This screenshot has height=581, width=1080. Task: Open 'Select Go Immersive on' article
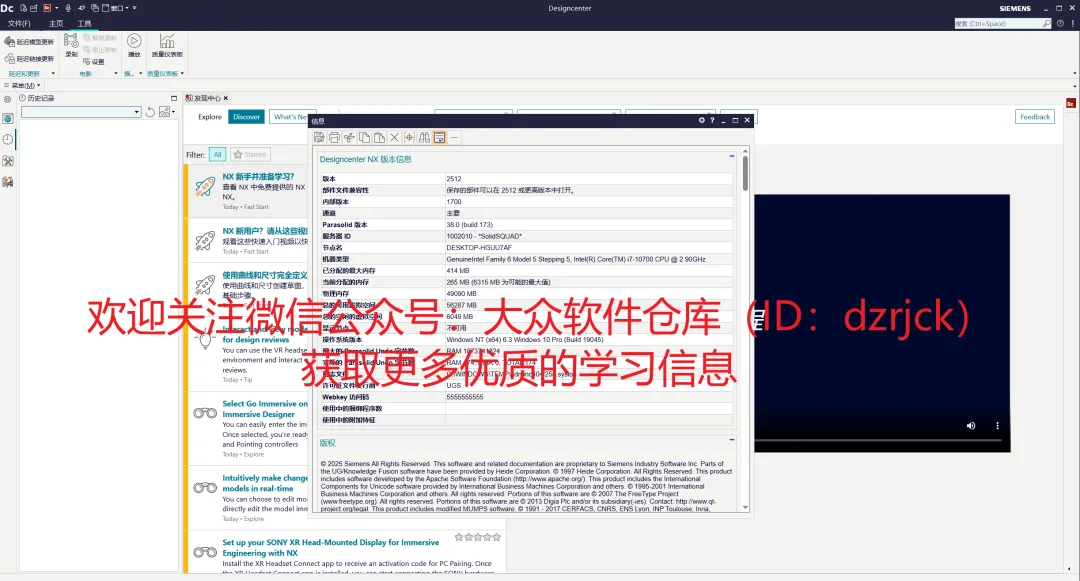click(265, 404)
